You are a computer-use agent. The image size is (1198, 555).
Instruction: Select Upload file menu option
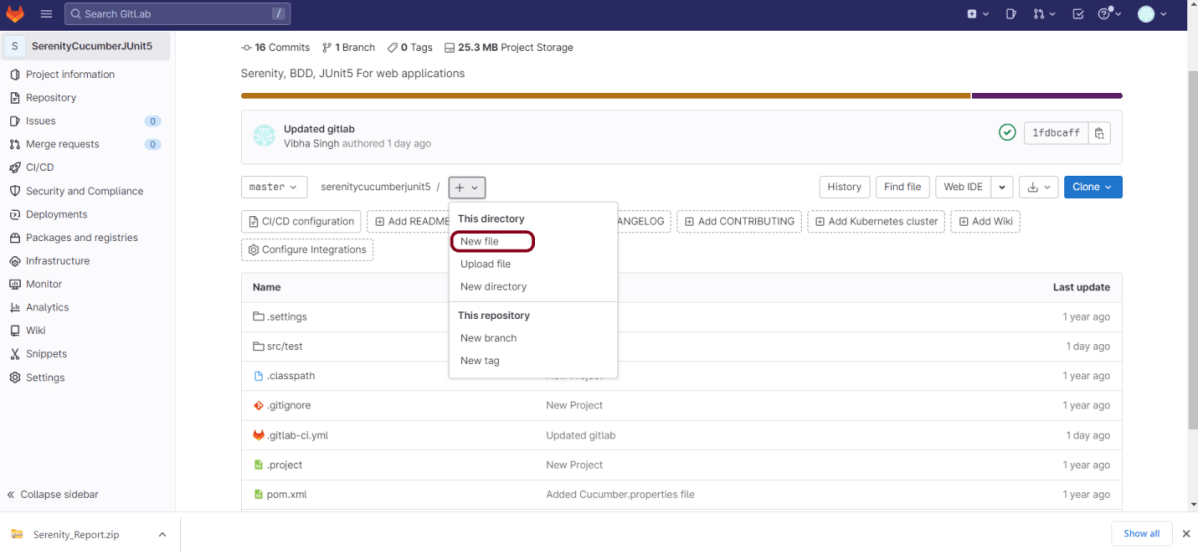coord(485,264)
